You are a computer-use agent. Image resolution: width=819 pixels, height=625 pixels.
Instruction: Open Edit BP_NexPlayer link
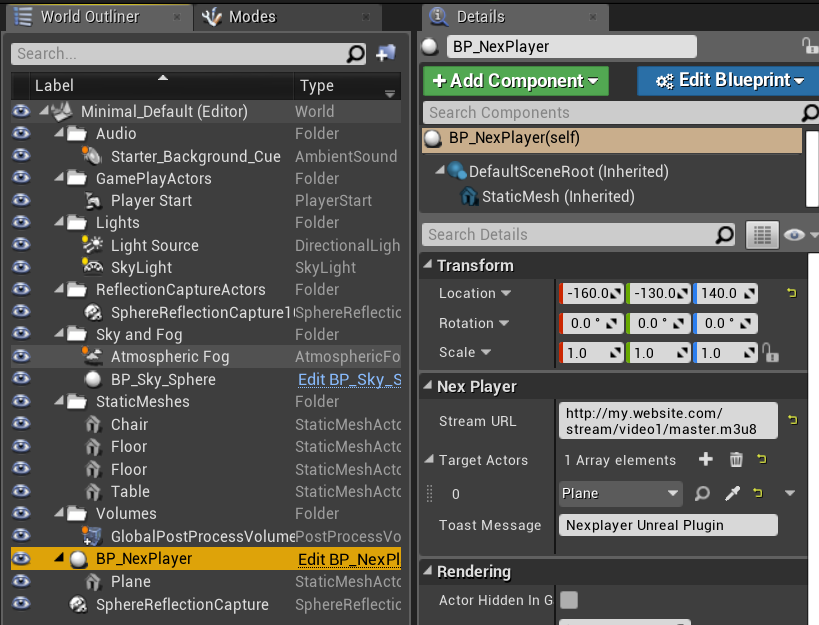click(349, 559)
